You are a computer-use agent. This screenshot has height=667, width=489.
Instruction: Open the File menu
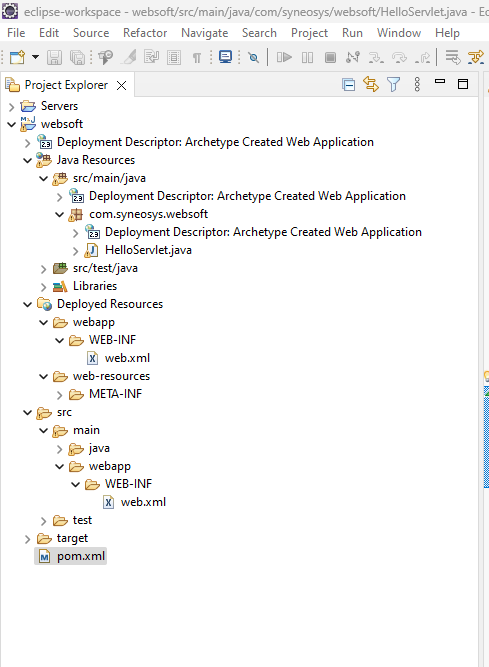(16, 33)
